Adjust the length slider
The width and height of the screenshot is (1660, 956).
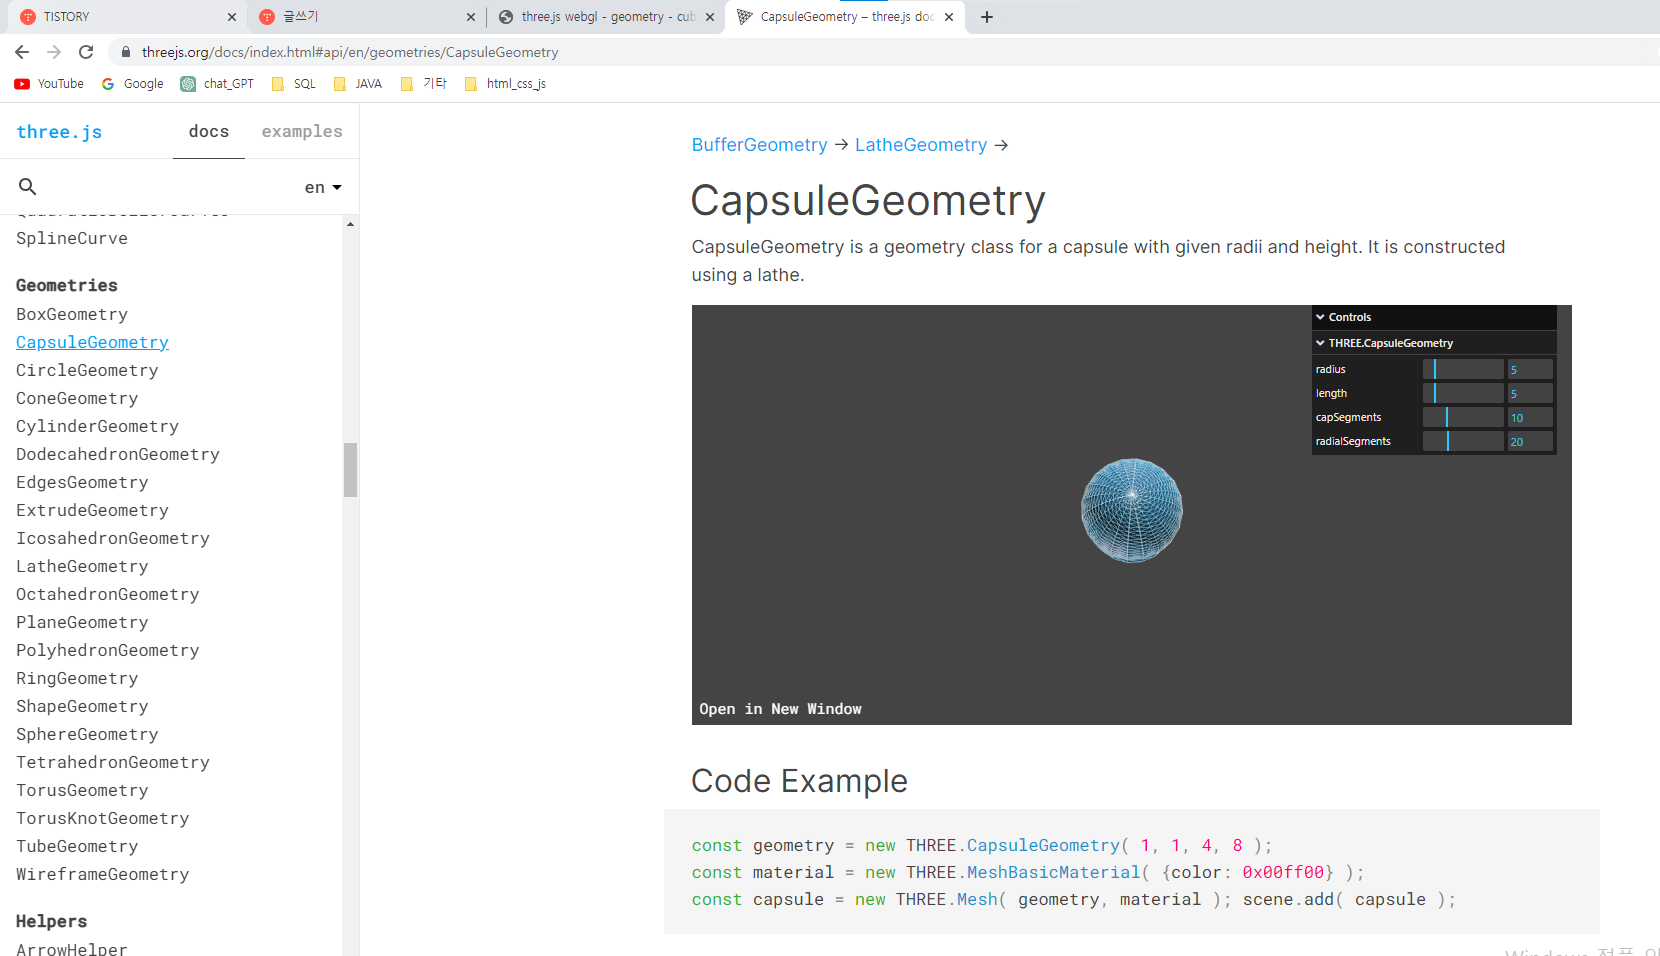click(1463, 393)
